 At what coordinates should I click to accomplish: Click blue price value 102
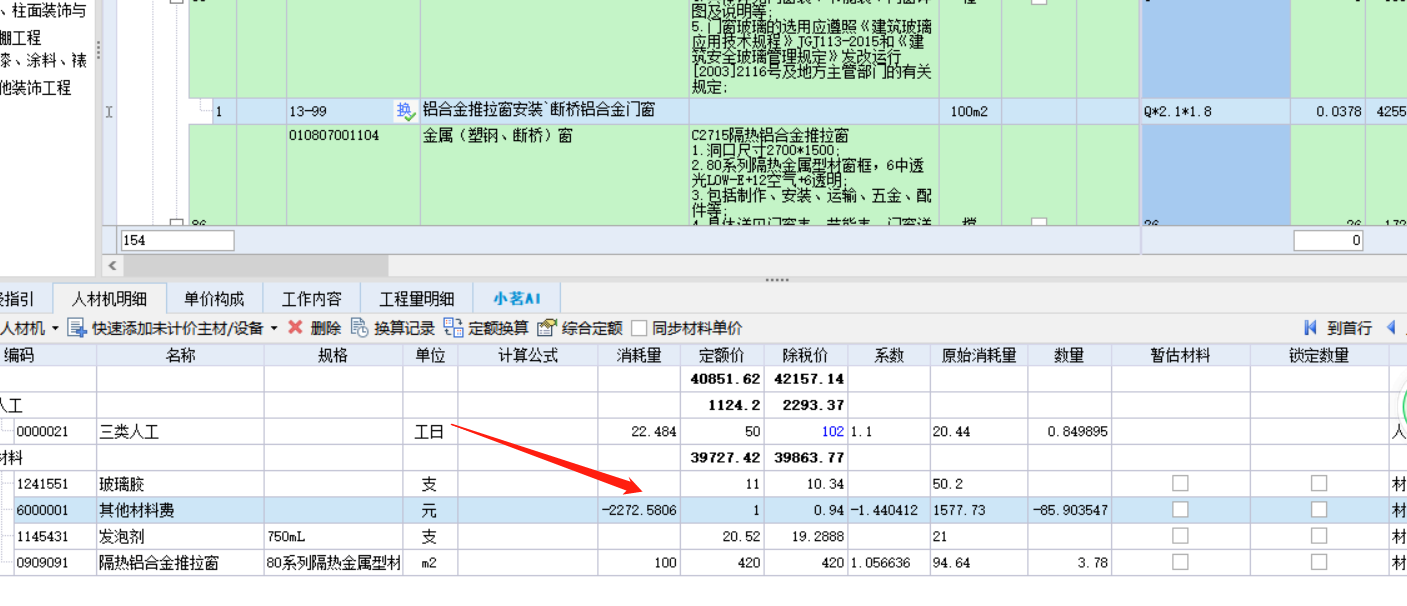pyautogui.click(x=832, y=432)
